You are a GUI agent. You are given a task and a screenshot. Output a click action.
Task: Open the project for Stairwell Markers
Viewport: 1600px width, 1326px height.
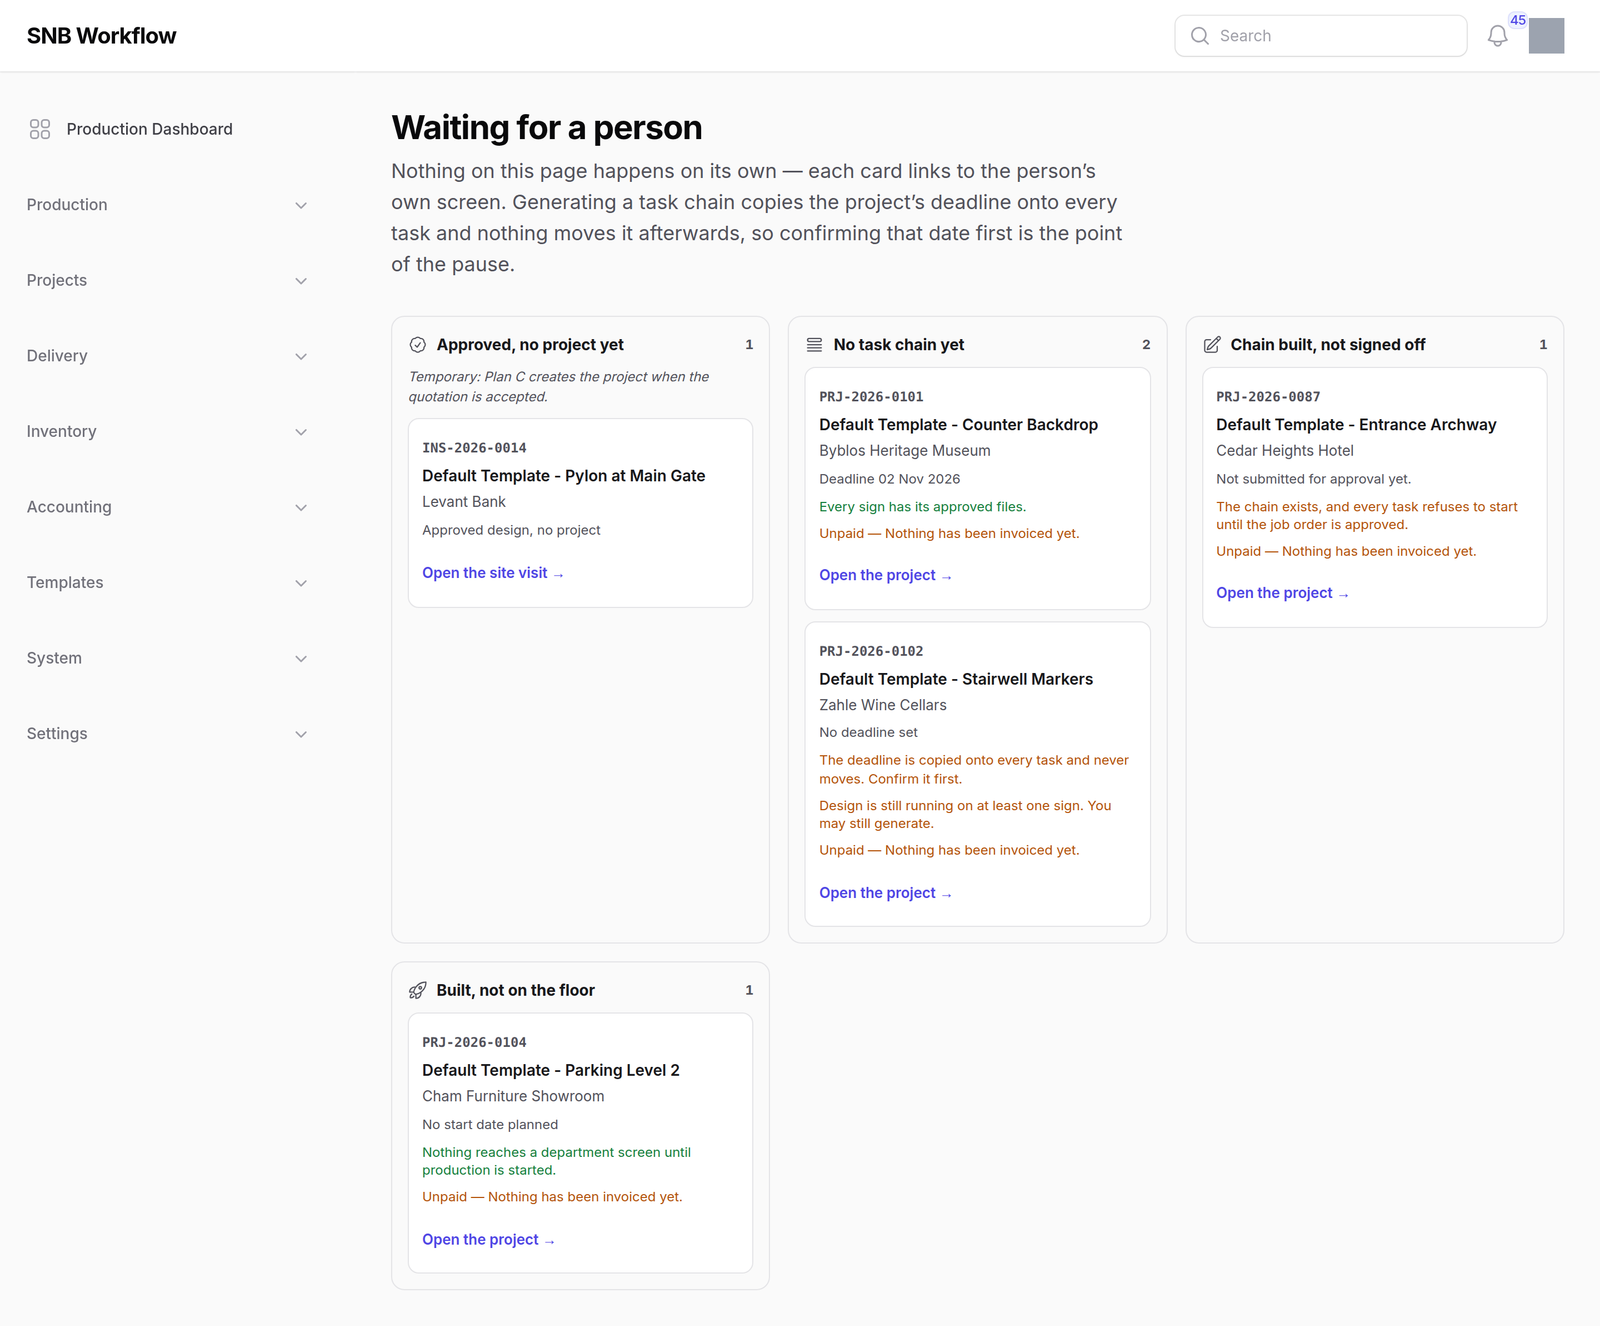(885, 893)
